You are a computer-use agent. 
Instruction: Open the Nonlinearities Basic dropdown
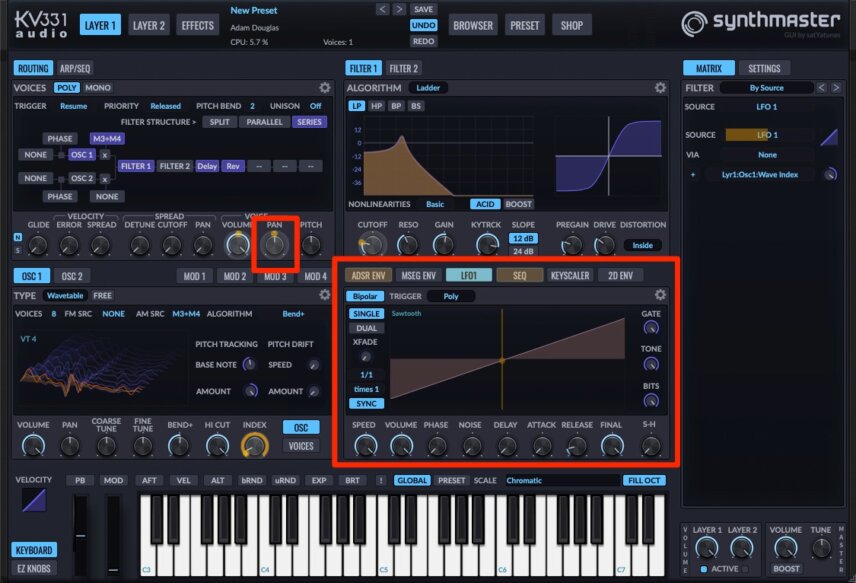pyautogui.click(x=435, y=204)
